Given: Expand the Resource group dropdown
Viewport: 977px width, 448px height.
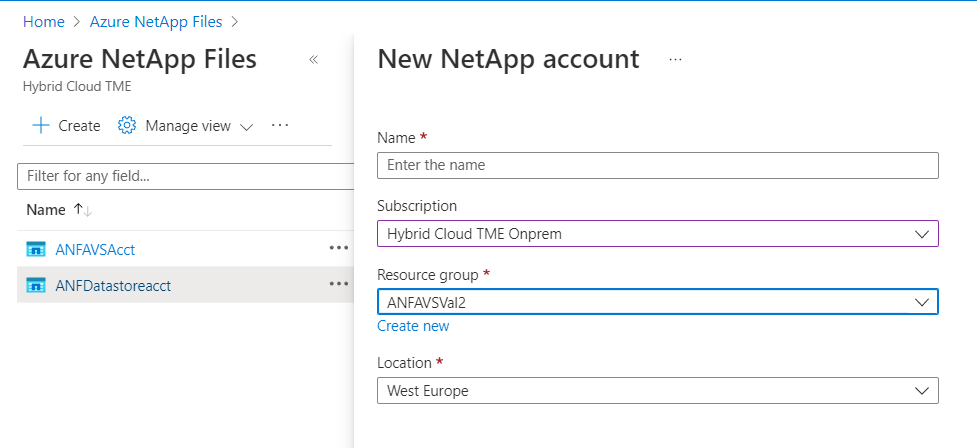Looking at the screenshot, I should tap(921, 302).
